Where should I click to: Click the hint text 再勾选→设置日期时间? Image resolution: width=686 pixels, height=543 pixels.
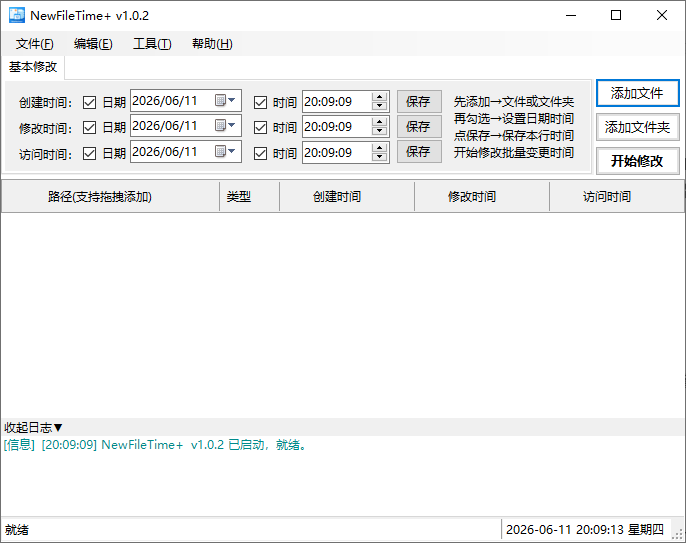[x=514, y=119]
